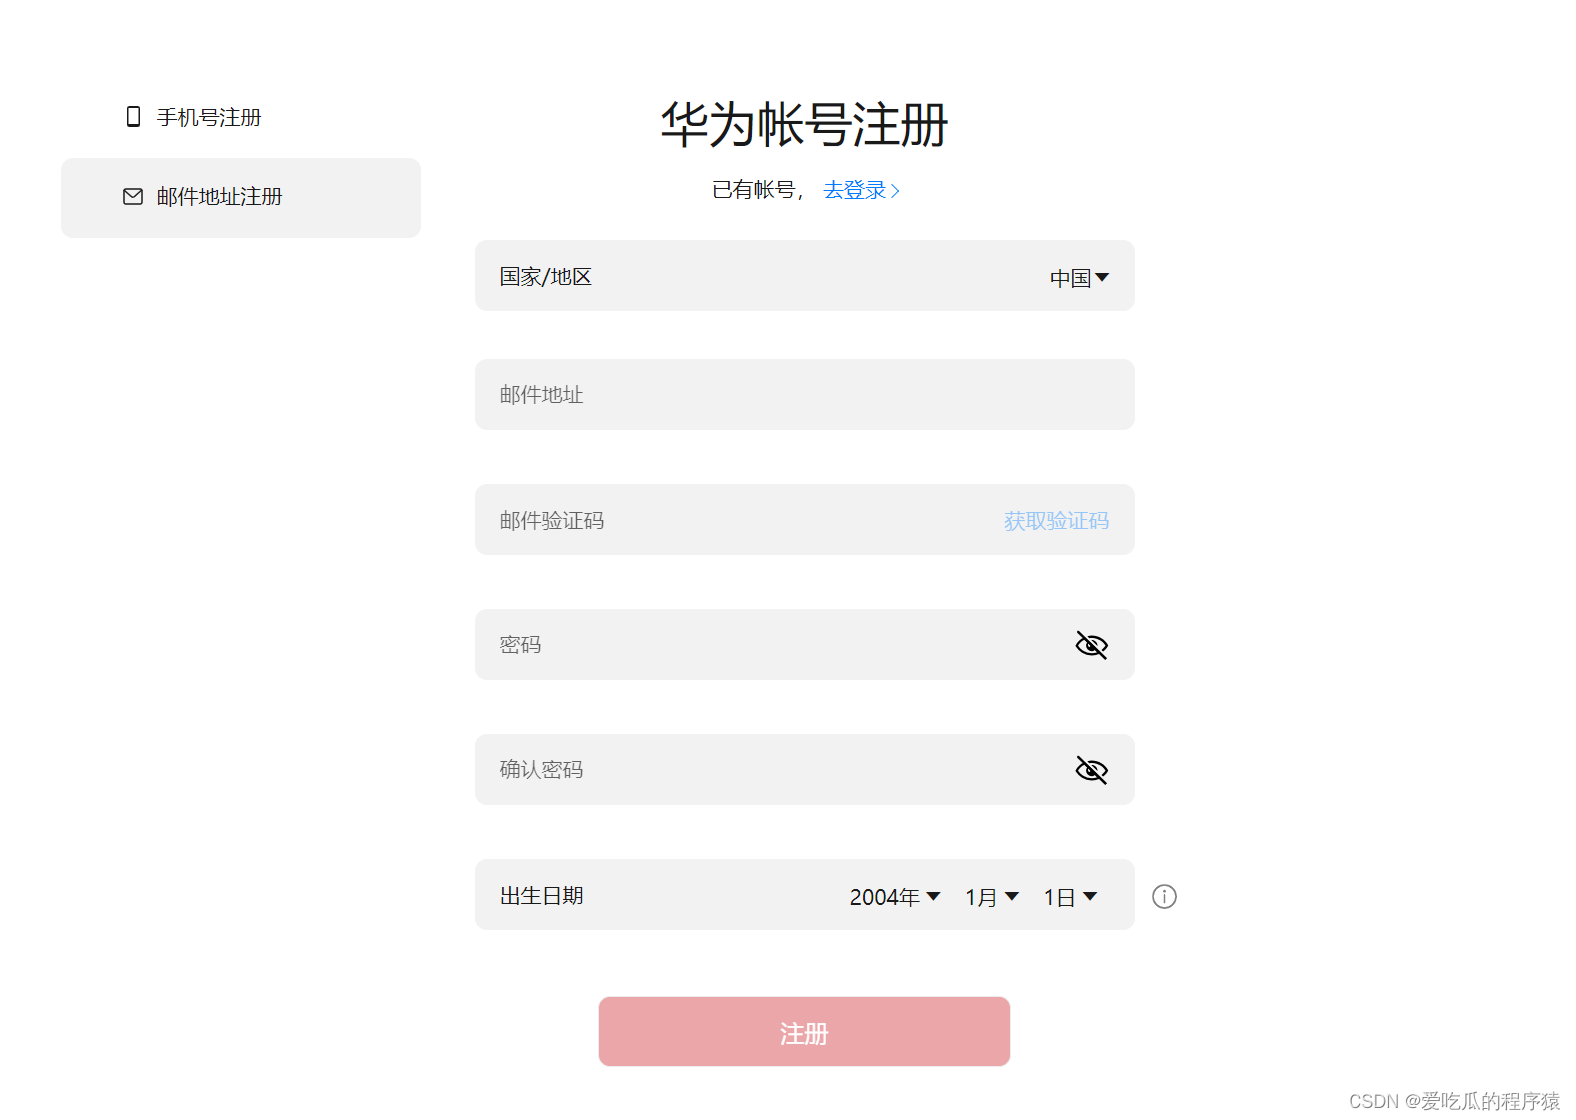Click 获取验证码 to request a code
This screenshot has height=1120, width=1576.
point(1056,521)
